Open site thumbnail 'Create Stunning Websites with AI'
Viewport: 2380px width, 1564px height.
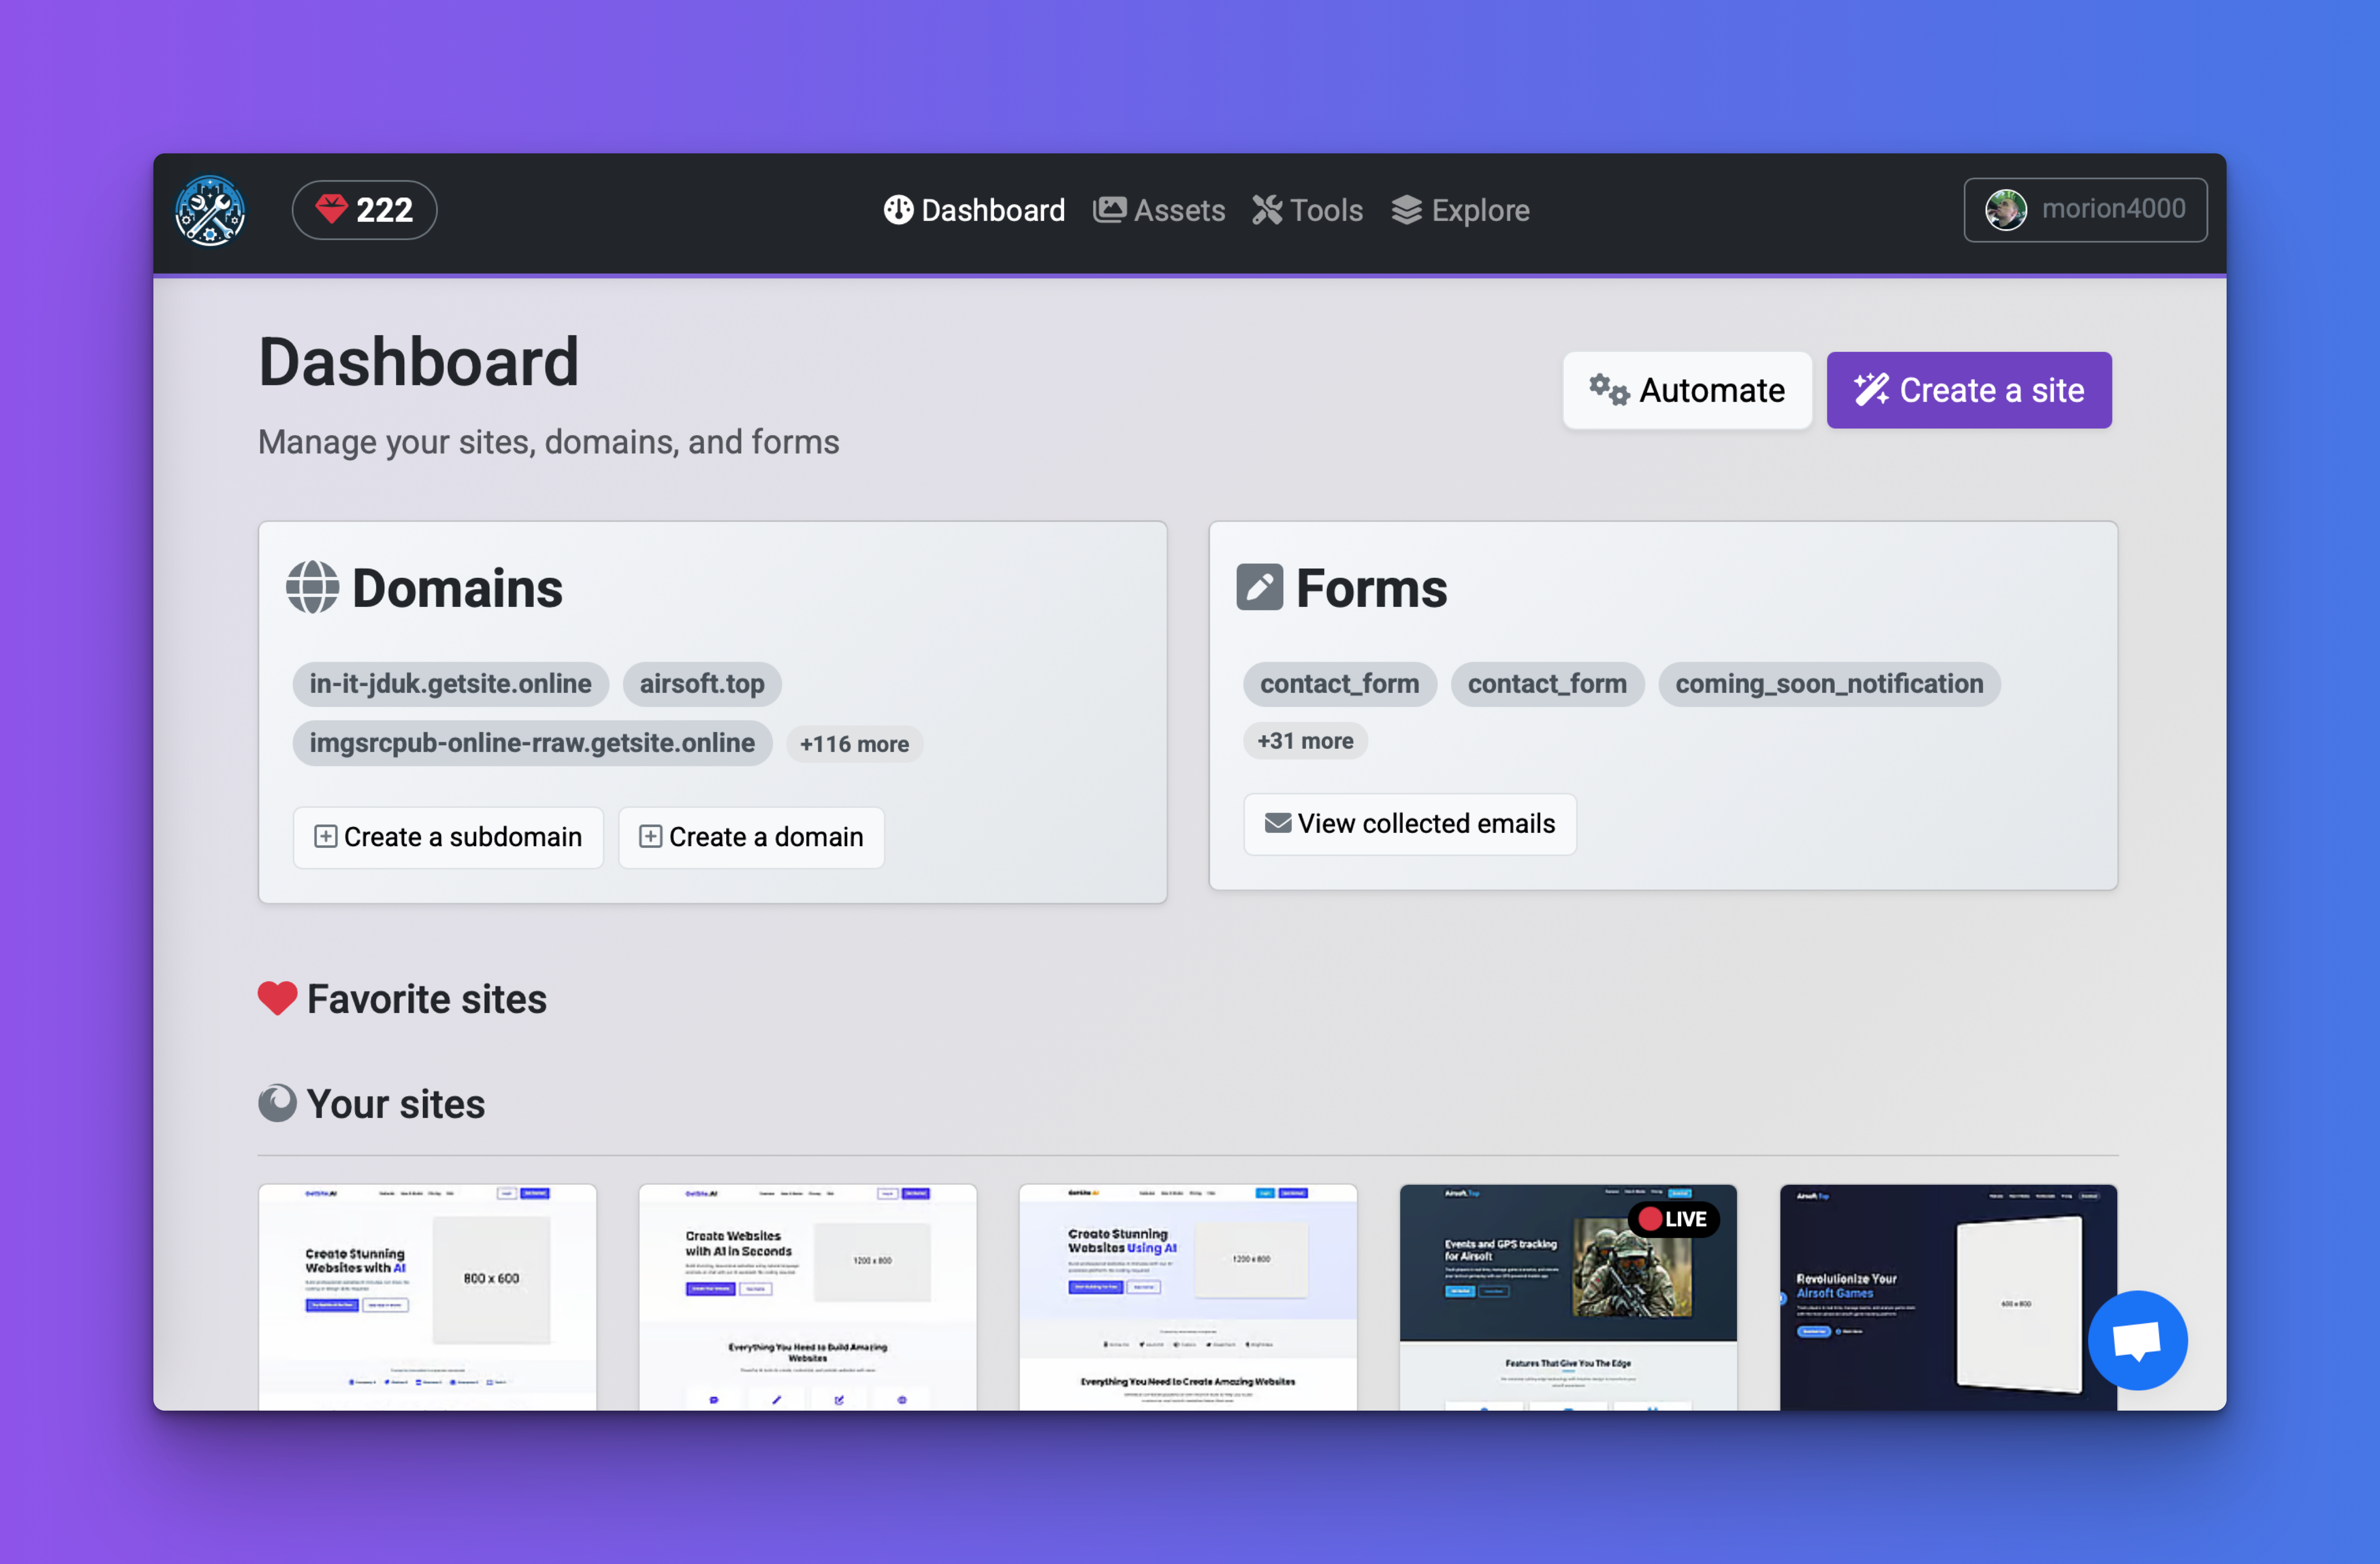pos(428,1297)
